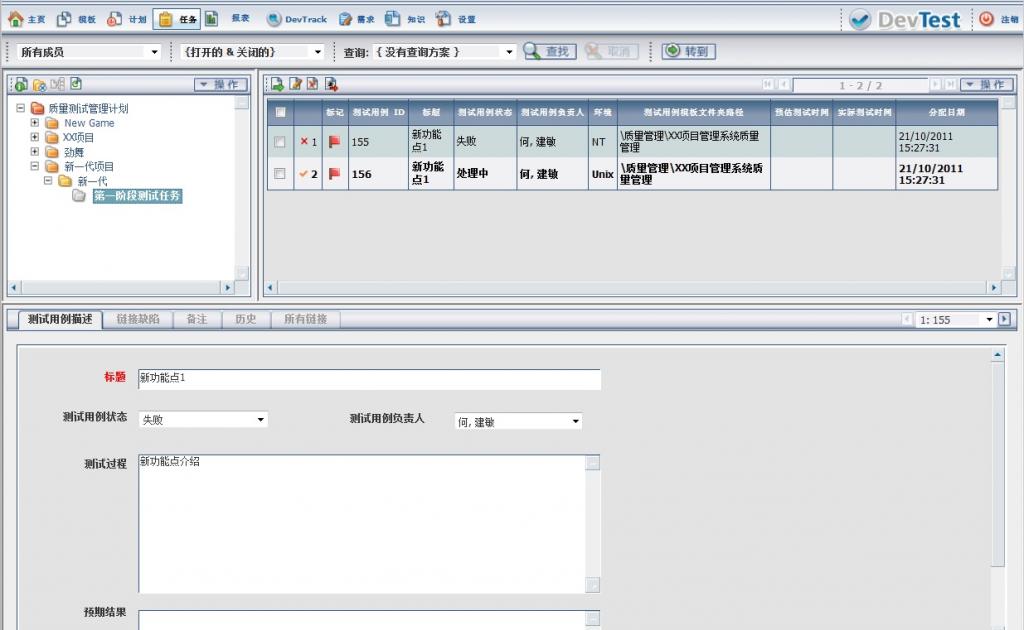Viewport: 1024px width, 630px height.
Task: Tick the checkbox for test case 155
Action: (x=280, y=142)
